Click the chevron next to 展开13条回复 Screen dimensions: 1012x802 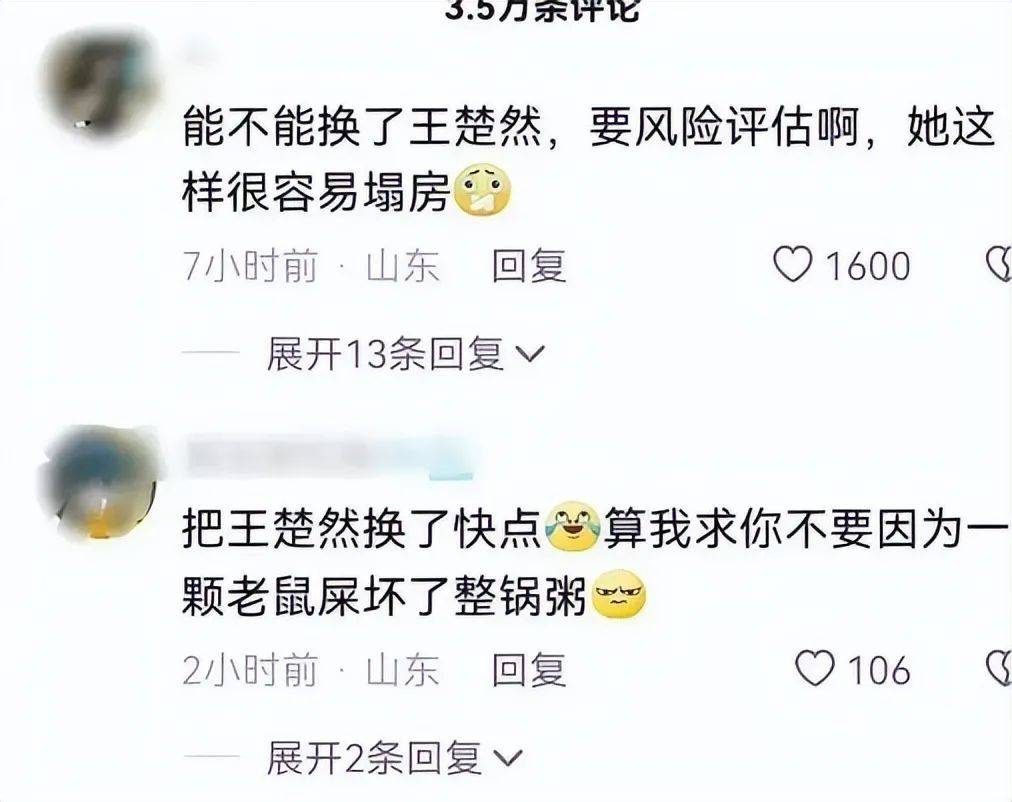pos(531,356)
